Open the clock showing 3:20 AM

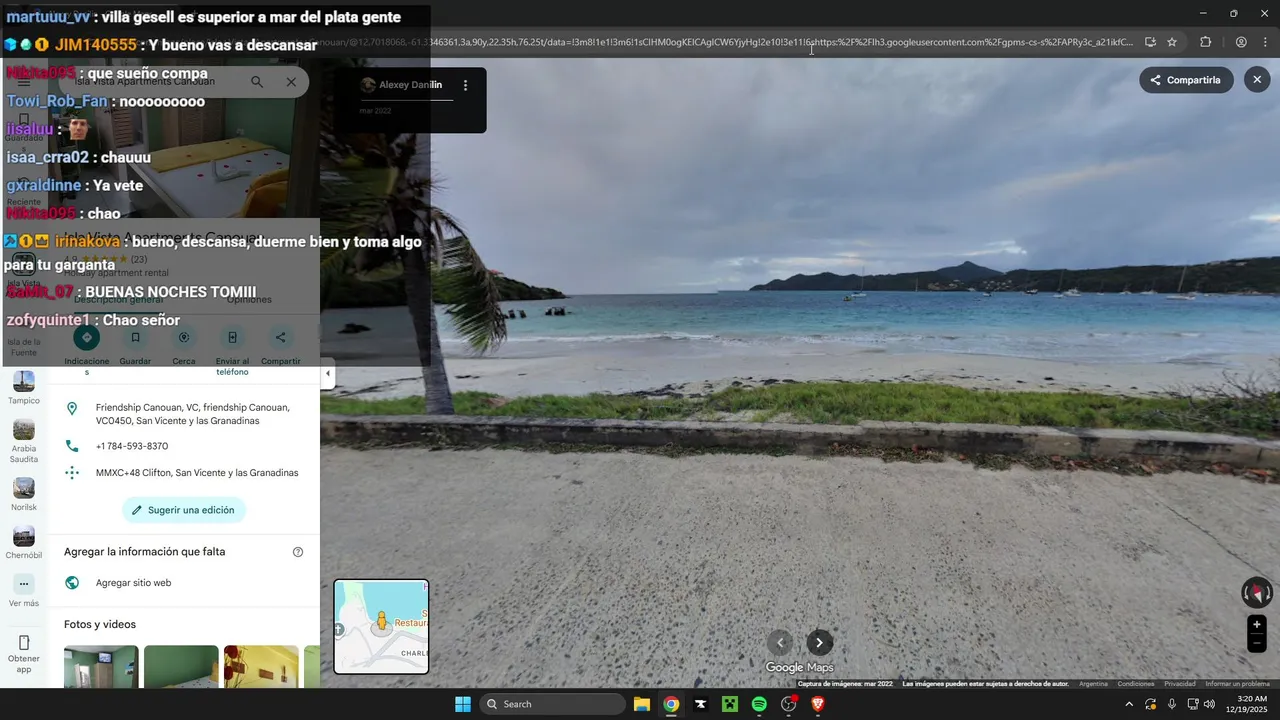pyautogui.click(x=1247, y=704)
